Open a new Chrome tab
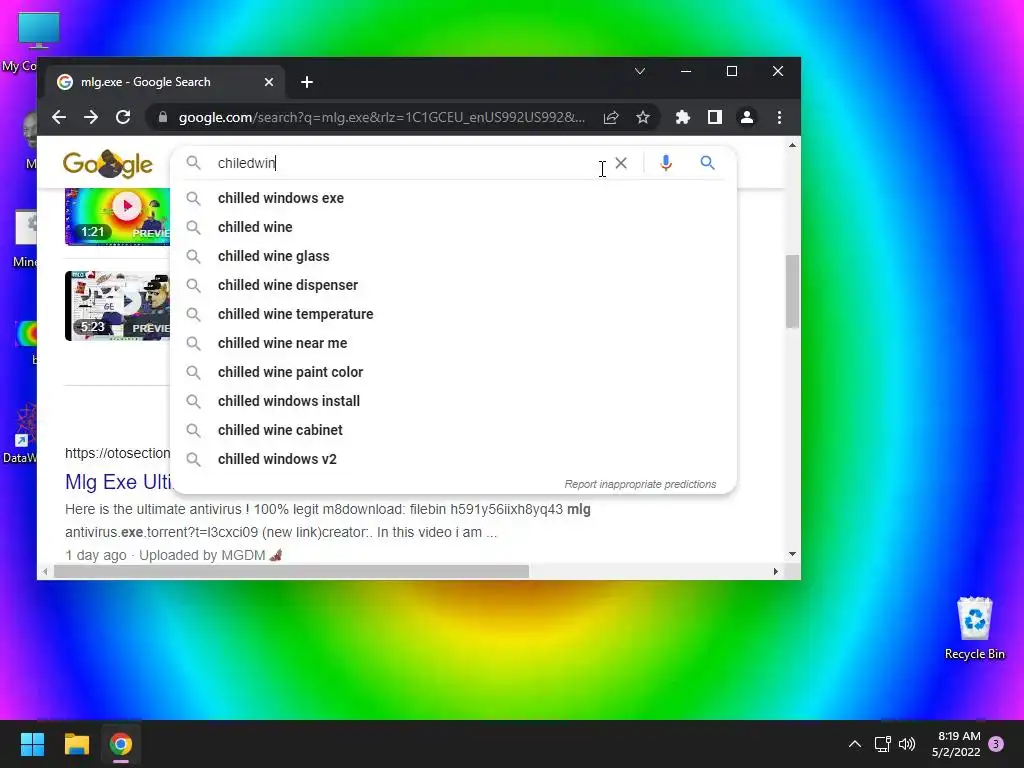Viewport: 1024px width, 768px height. (x=307, y=82)
